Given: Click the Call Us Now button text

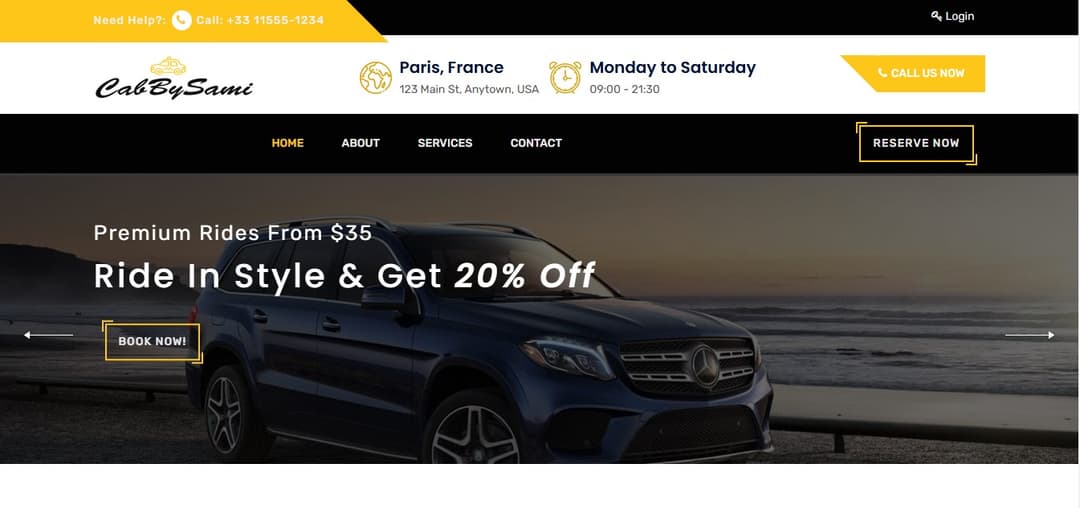Looking at the screenshot, I should pos(927,73).
